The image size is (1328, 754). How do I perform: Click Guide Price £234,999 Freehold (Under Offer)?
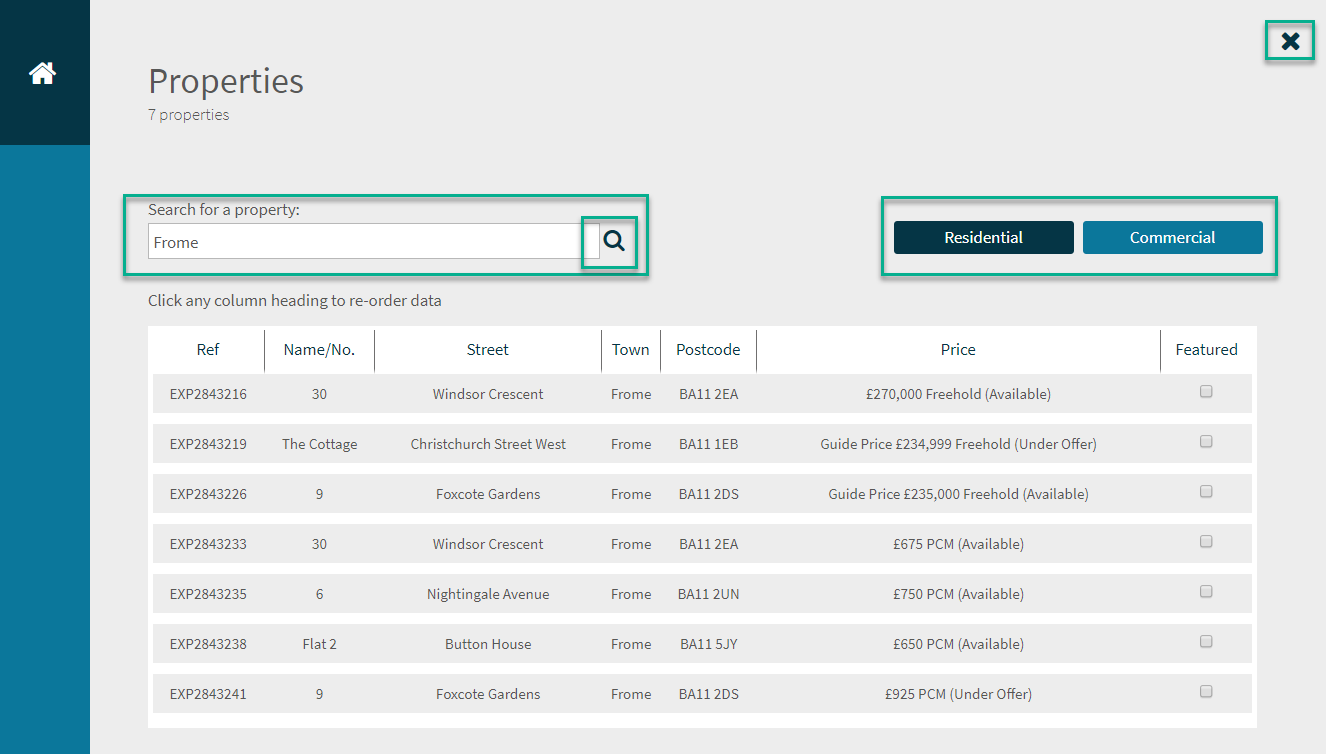[x=958, y=444]
